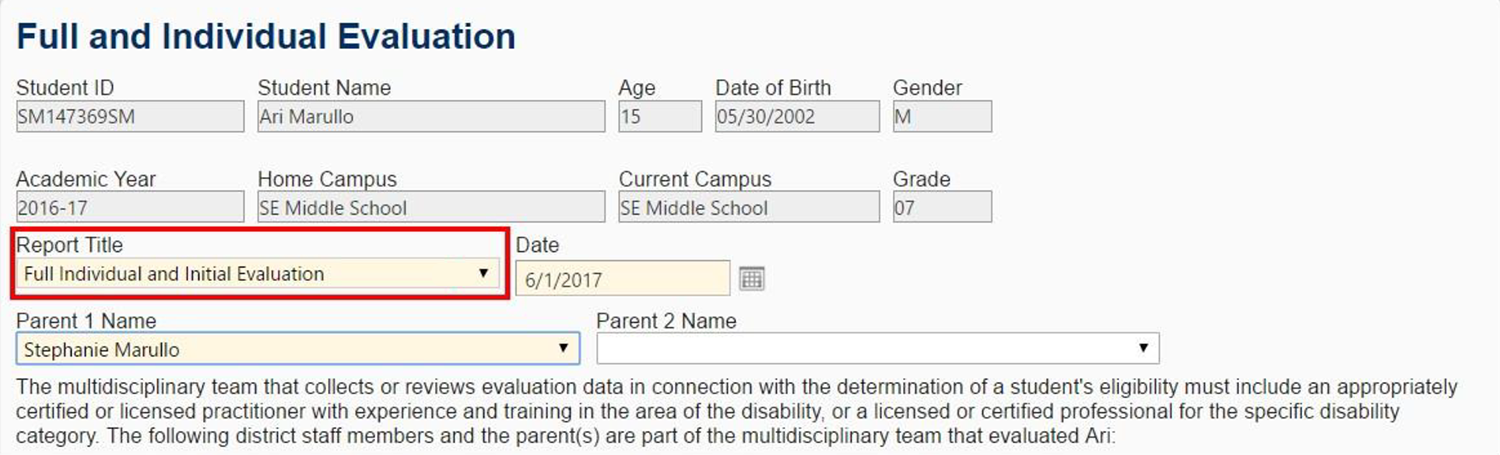This screenshot has height=455, width=1500.
Task: Click the Full and Individual Evaluation heading
Action: point(266,37)
